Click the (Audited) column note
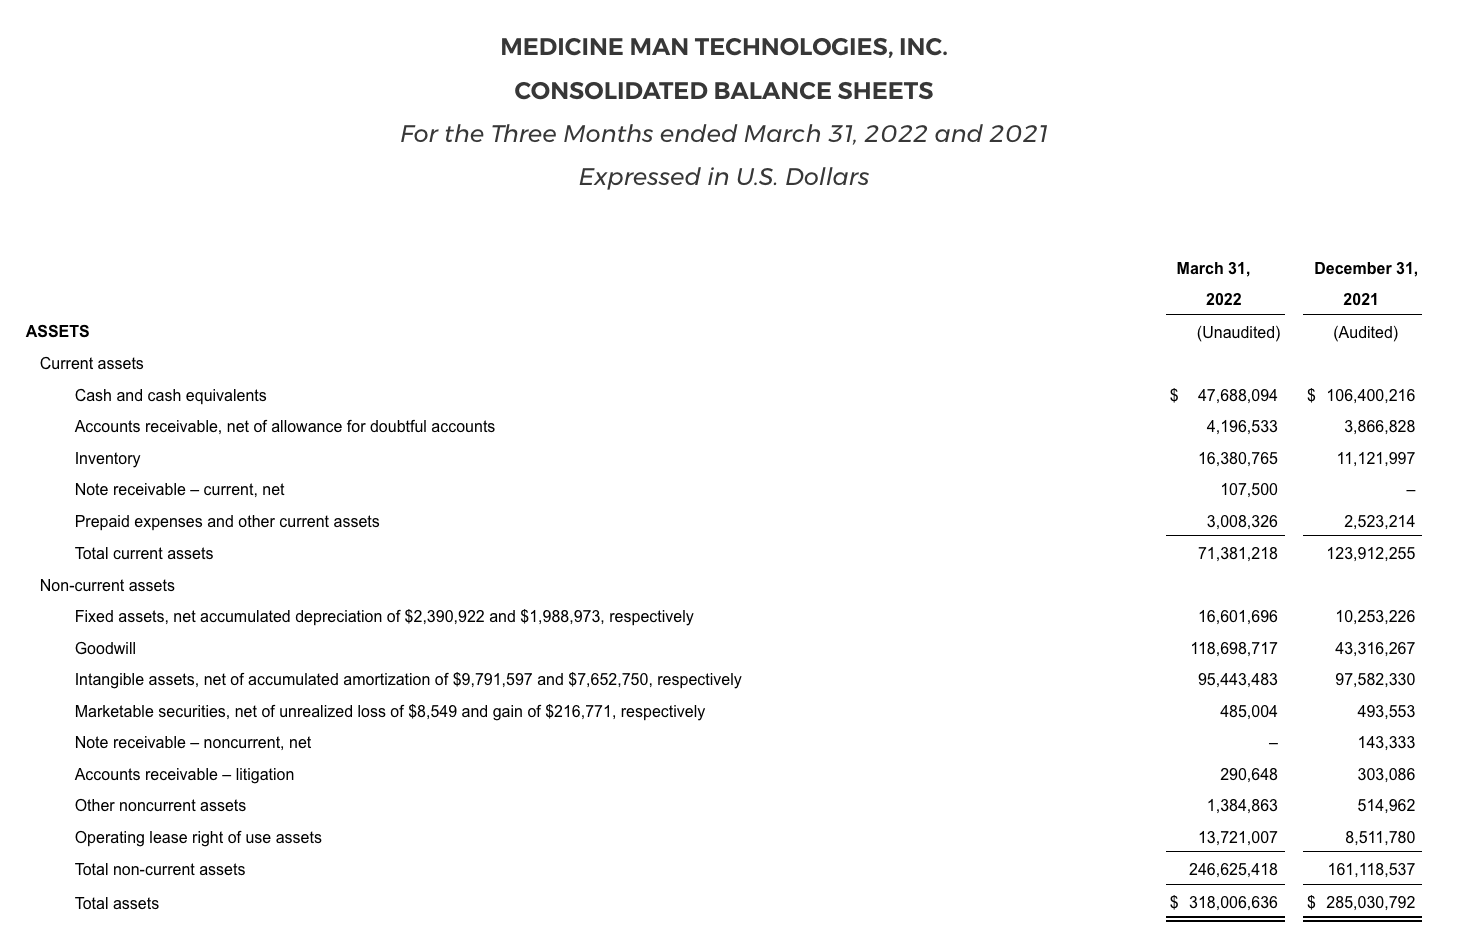Image resolution: width=1460 pixels, height=938 pixels. (x=1365, y=332)
